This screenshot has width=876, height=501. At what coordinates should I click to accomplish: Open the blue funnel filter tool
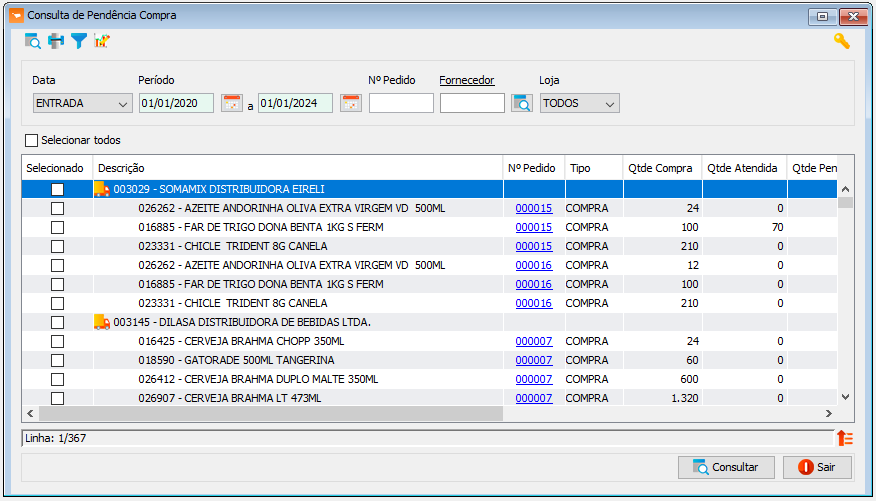click(79, 41)
